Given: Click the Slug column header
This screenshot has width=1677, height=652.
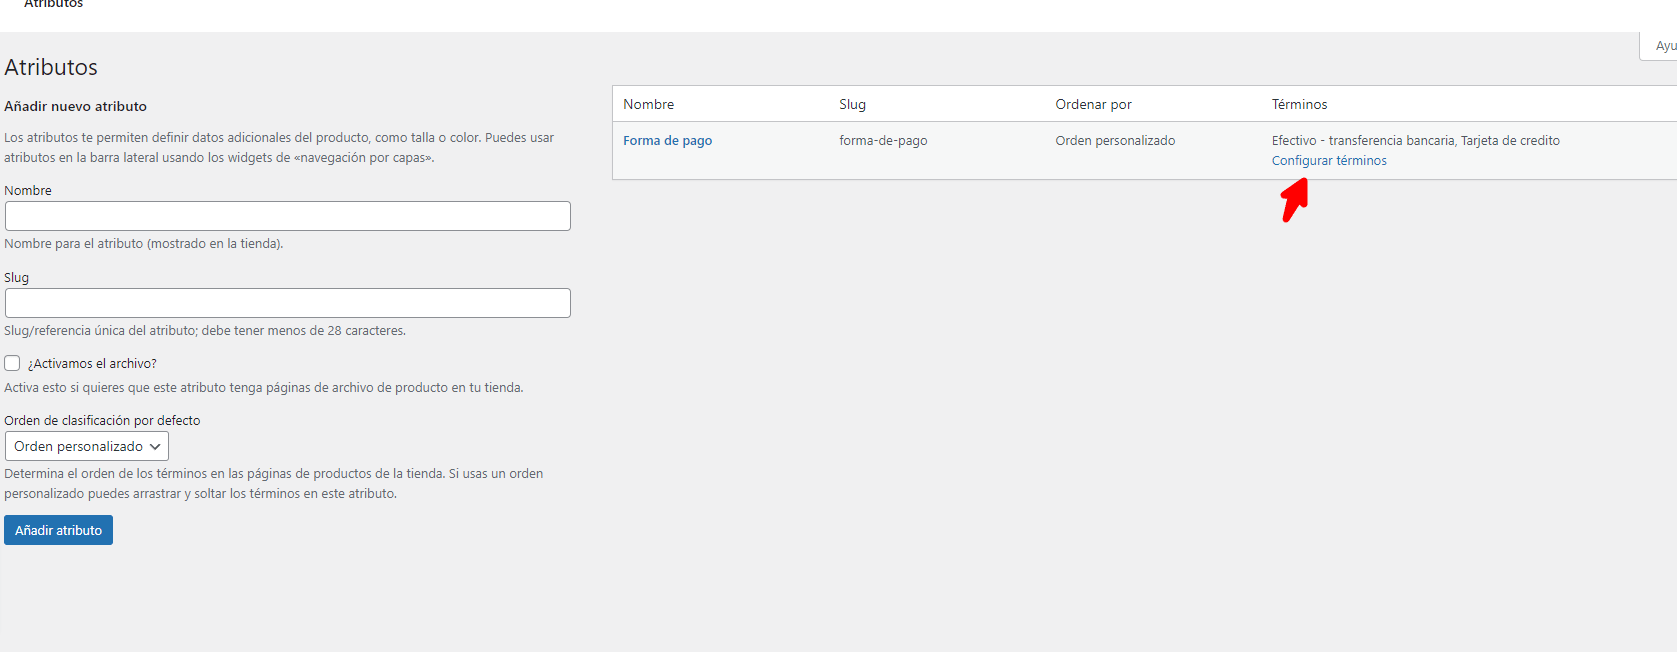Looking at the screenshot, I should click(x=852, y=104).
